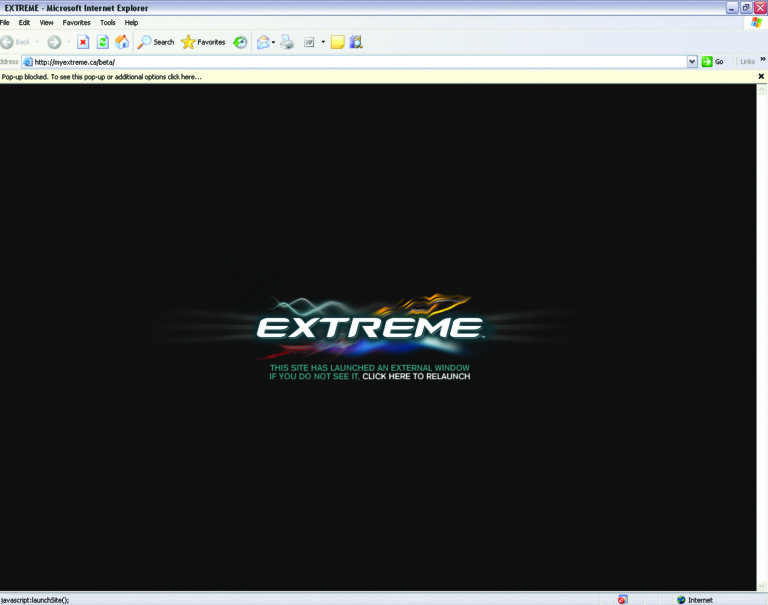
Task: Go to Home page icon
Action: (122, 42)
